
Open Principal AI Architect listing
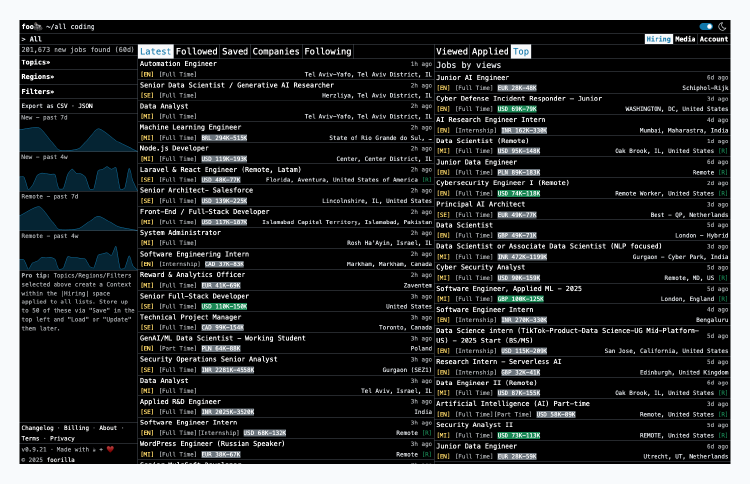(x=481, y=204)
